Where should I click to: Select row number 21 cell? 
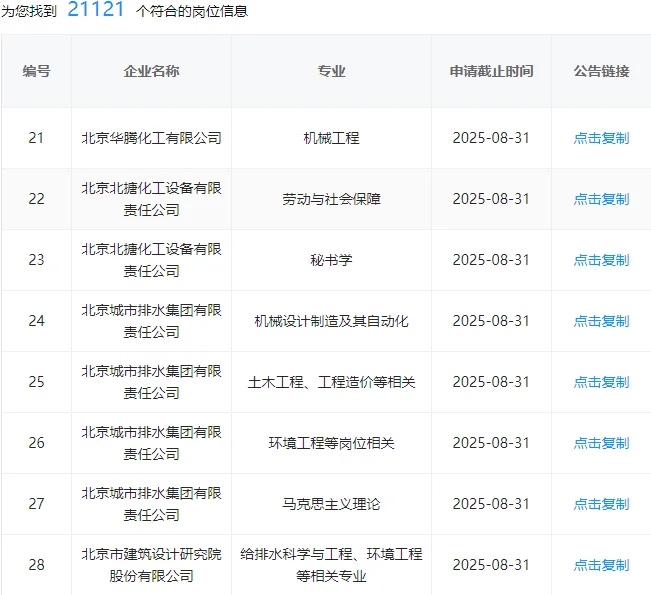point(37,138)
